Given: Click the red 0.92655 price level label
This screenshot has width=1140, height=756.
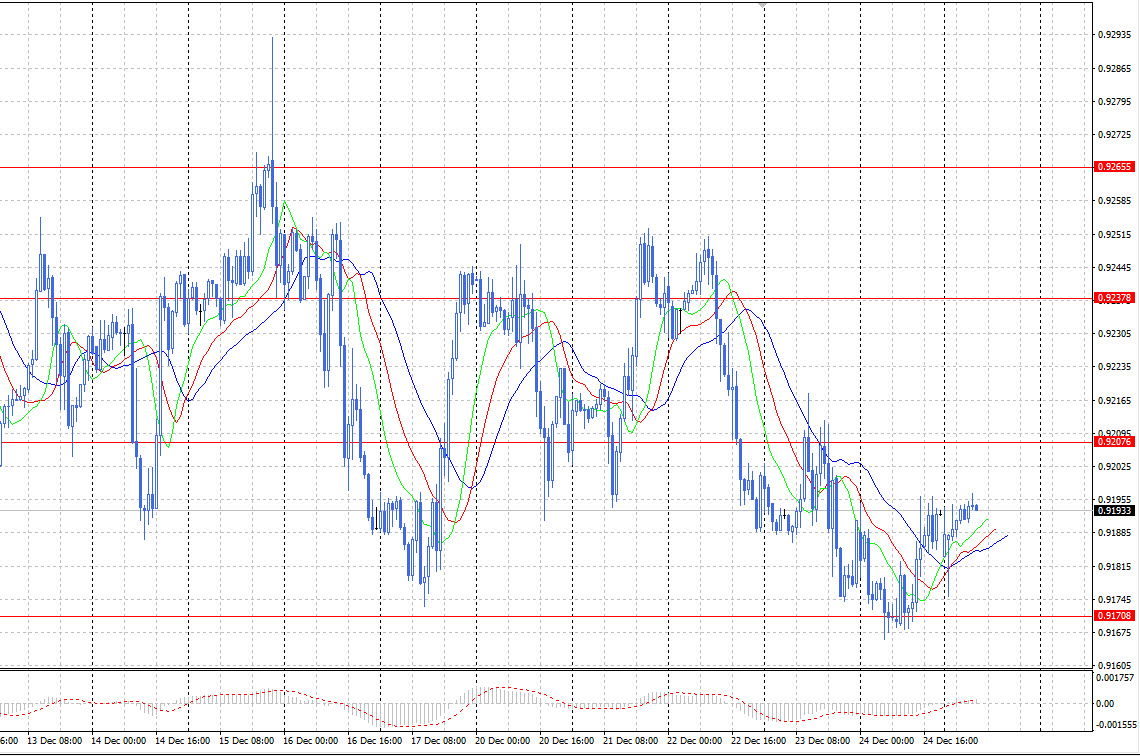Looking at the screenshot, I should point(1114,167).
